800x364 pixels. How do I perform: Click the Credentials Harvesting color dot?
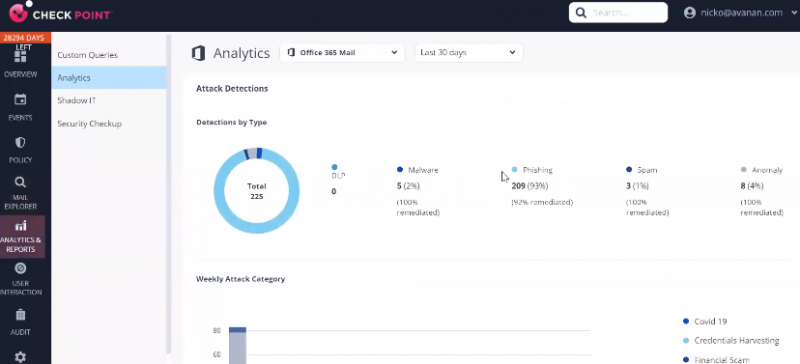[x=686, y=341]
